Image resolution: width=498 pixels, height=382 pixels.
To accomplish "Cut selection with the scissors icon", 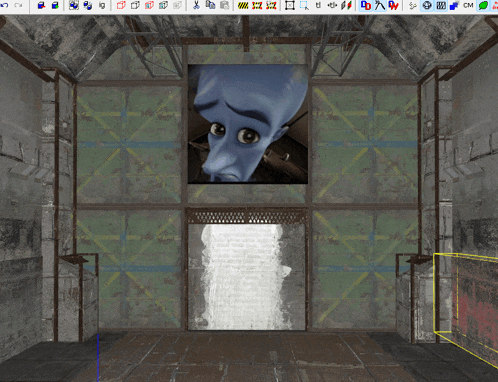I will coord(196,5).
